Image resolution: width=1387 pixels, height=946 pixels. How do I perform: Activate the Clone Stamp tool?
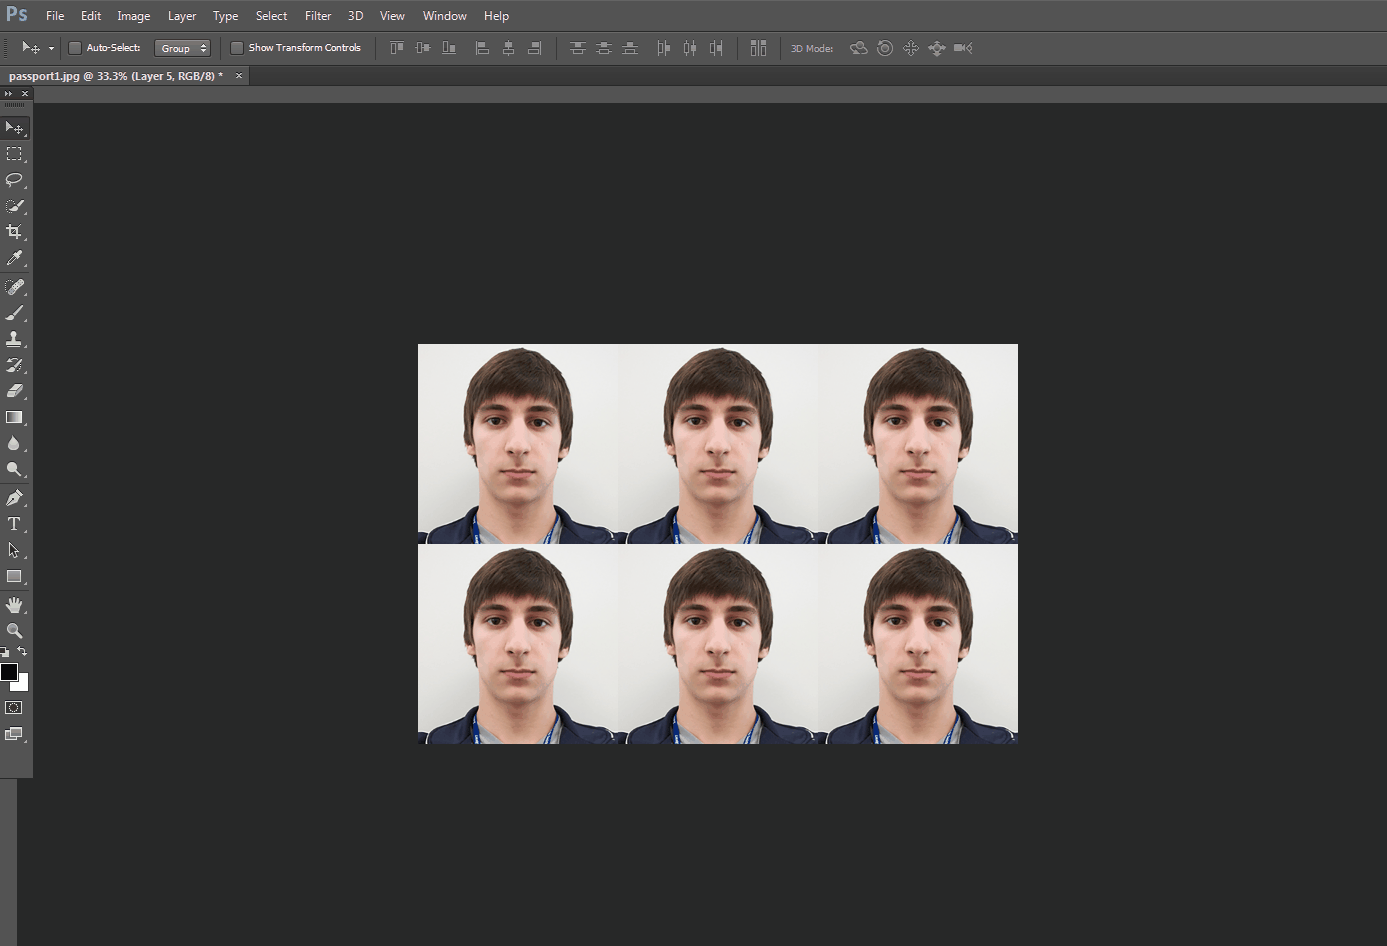tap(15, 338)
